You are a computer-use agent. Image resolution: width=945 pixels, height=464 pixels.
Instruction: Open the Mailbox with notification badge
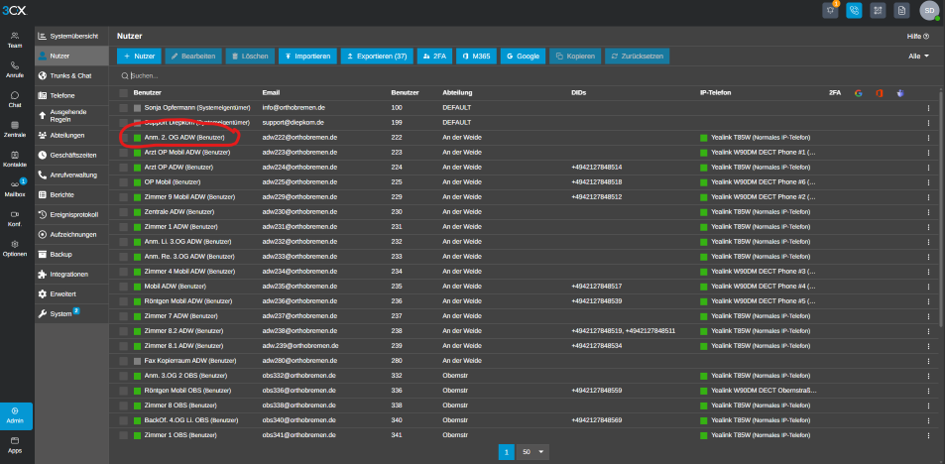15,189
